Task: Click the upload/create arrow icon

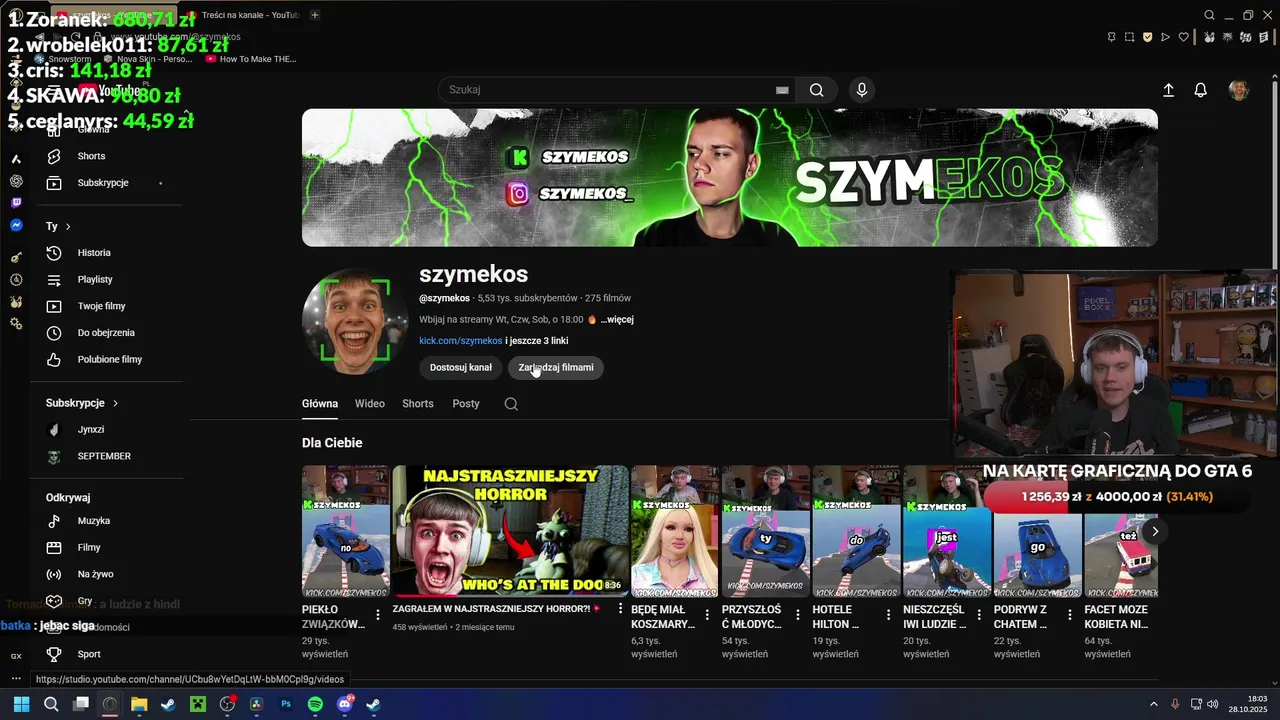Action: click(x=1168, y=90)
